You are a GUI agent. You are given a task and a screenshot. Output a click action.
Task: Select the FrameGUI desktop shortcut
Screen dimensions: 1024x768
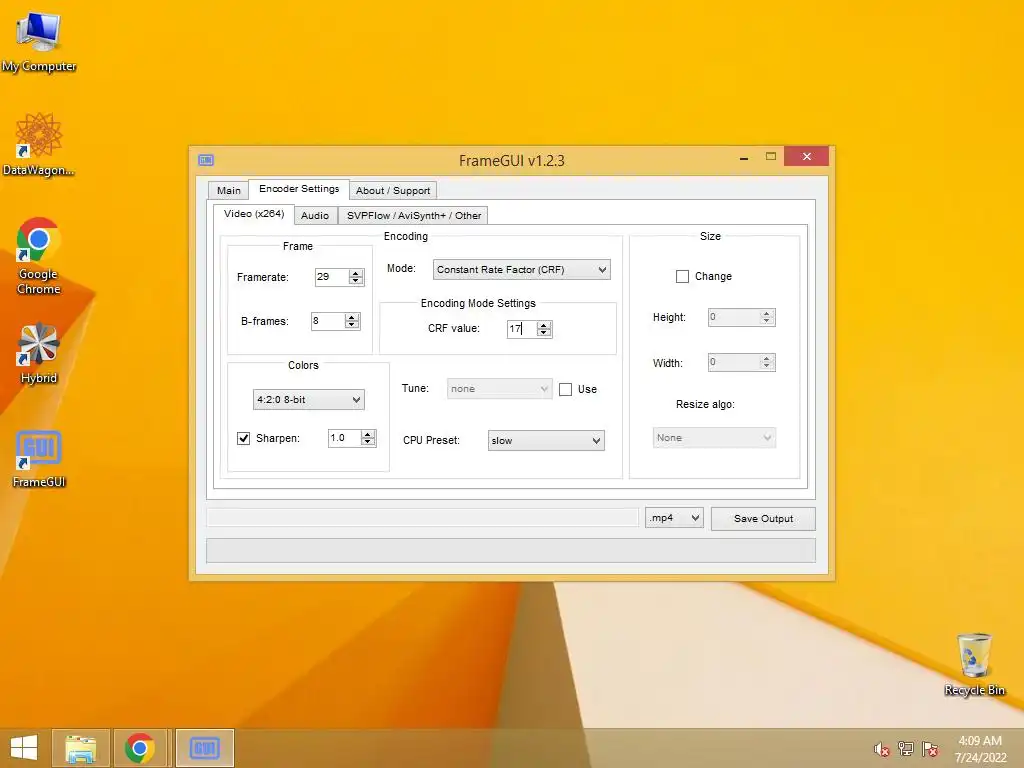[x=39, y=458]
